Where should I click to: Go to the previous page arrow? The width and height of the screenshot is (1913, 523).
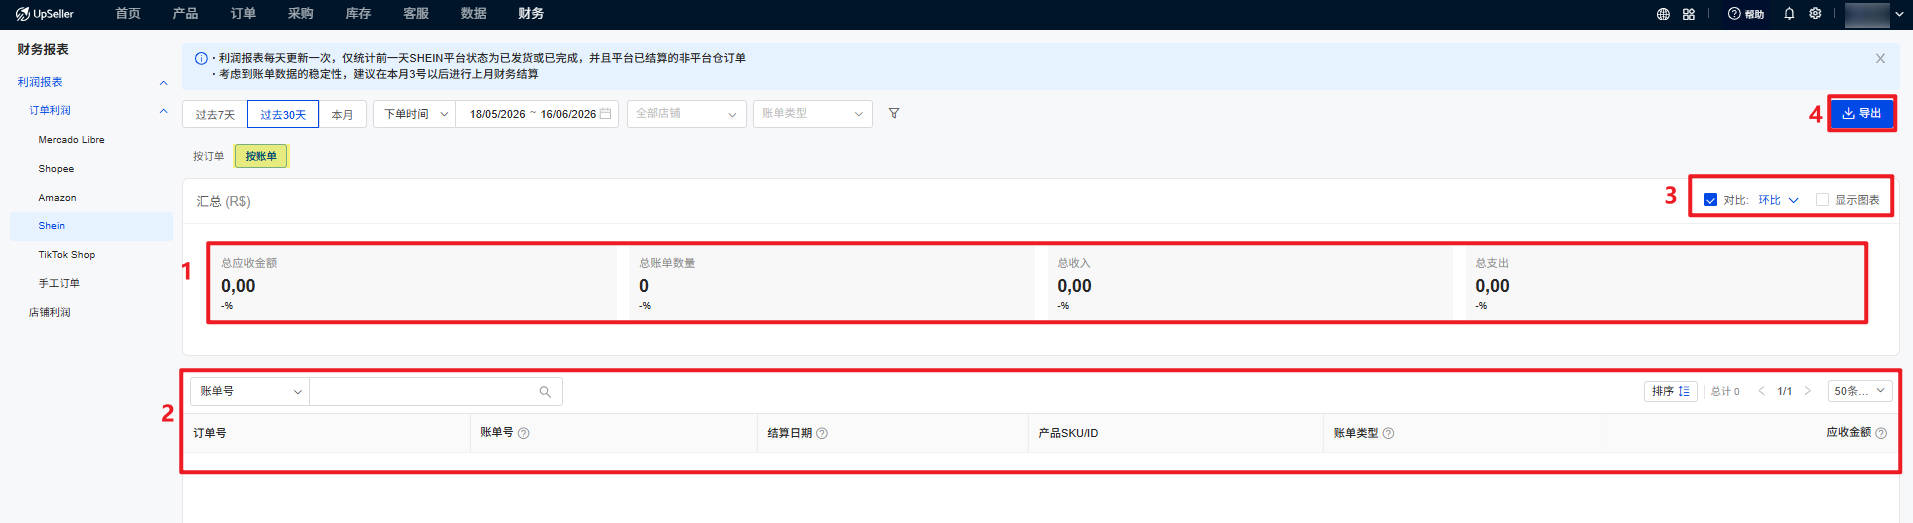1761,391
